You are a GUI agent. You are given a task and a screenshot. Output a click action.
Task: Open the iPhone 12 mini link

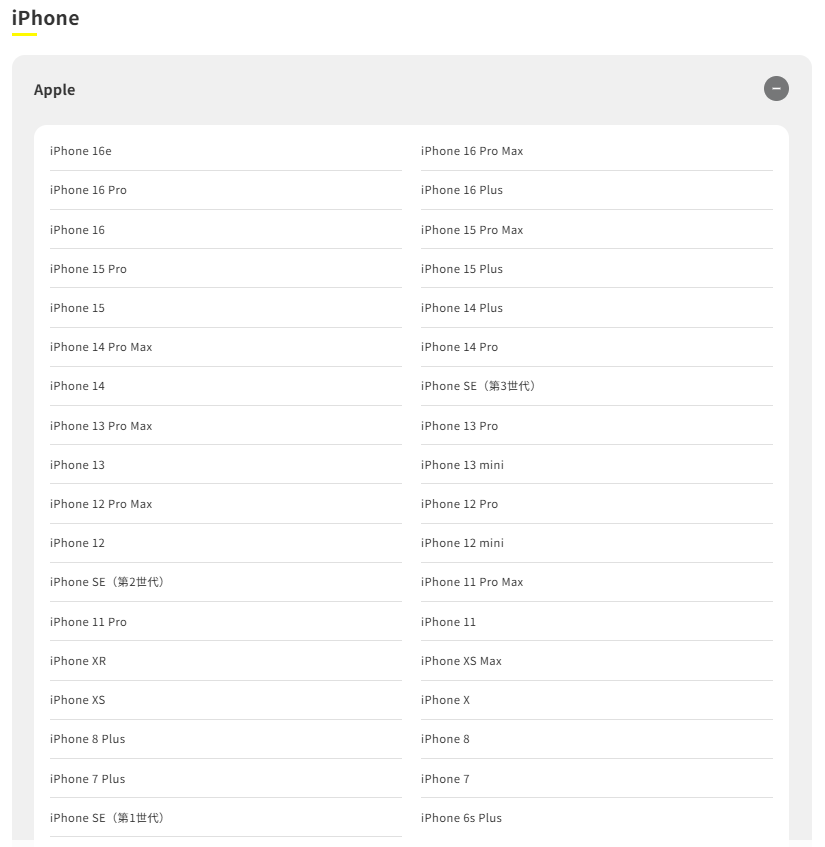pos(462,543)
